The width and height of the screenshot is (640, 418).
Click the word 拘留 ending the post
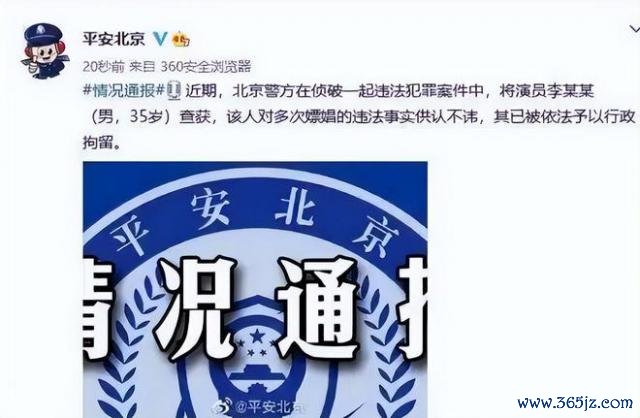coord(98,143)
